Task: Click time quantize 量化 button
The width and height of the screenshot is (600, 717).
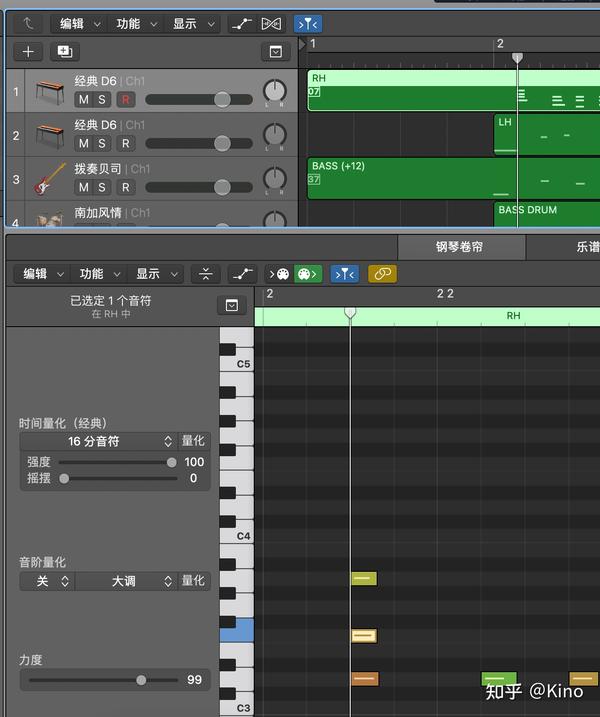Action: coord(193,441)
